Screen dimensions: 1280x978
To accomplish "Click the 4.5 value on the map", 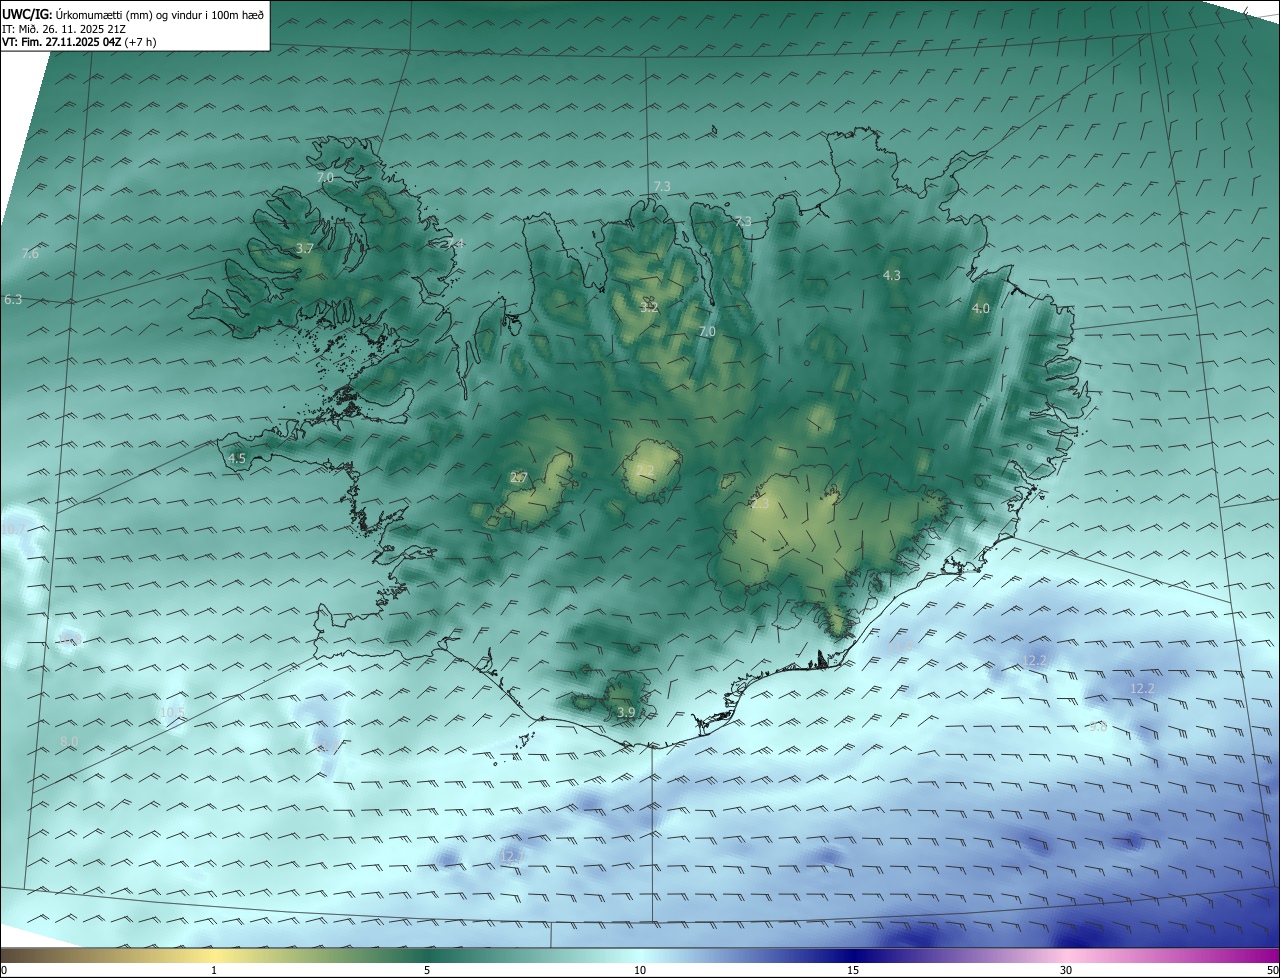I will click(237, 458).
